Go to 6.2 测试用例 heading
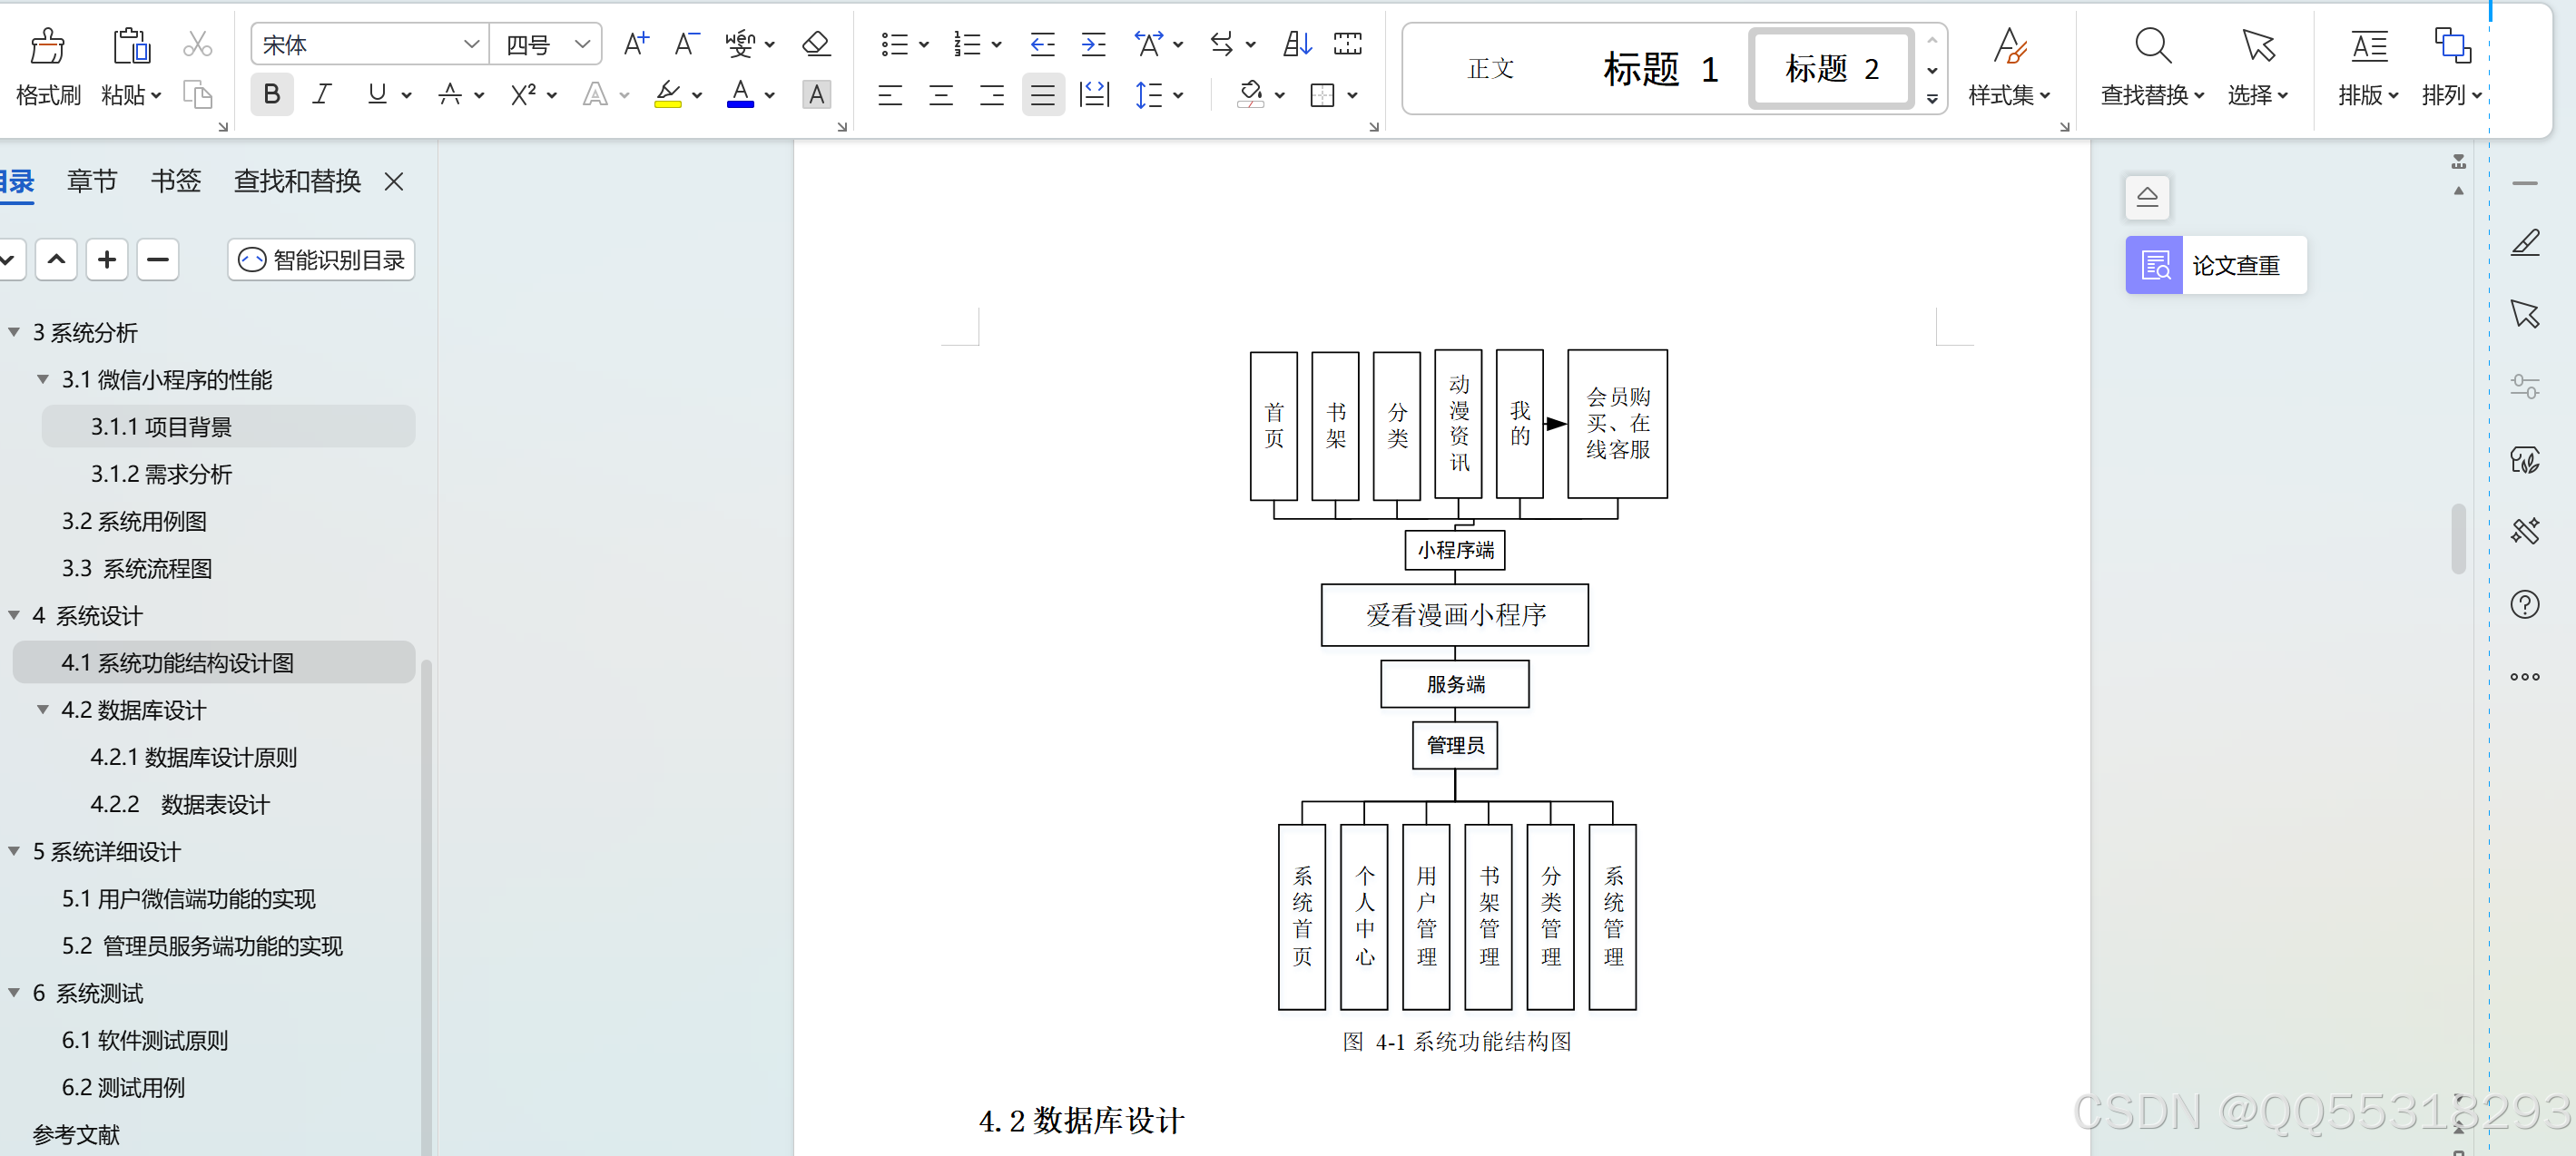 [123, 1087]
